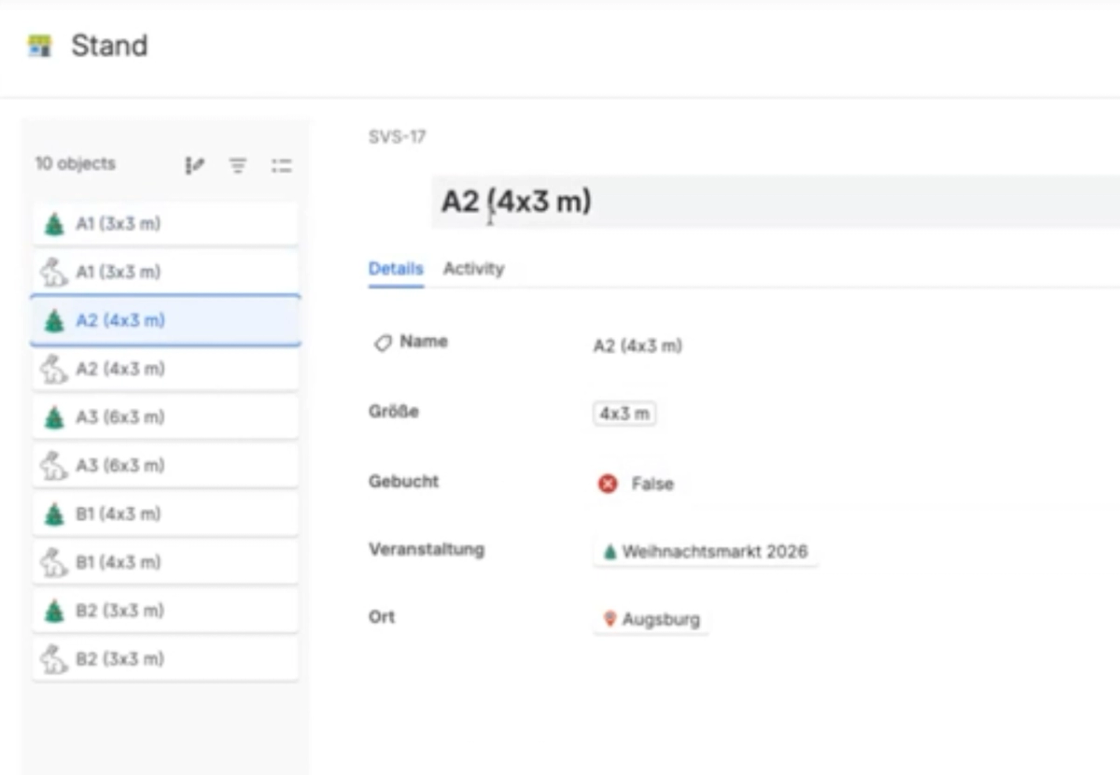Click the Name value A2 (4x3 m)
Viewport: 1120px width, 775px height.
(638, 346)
